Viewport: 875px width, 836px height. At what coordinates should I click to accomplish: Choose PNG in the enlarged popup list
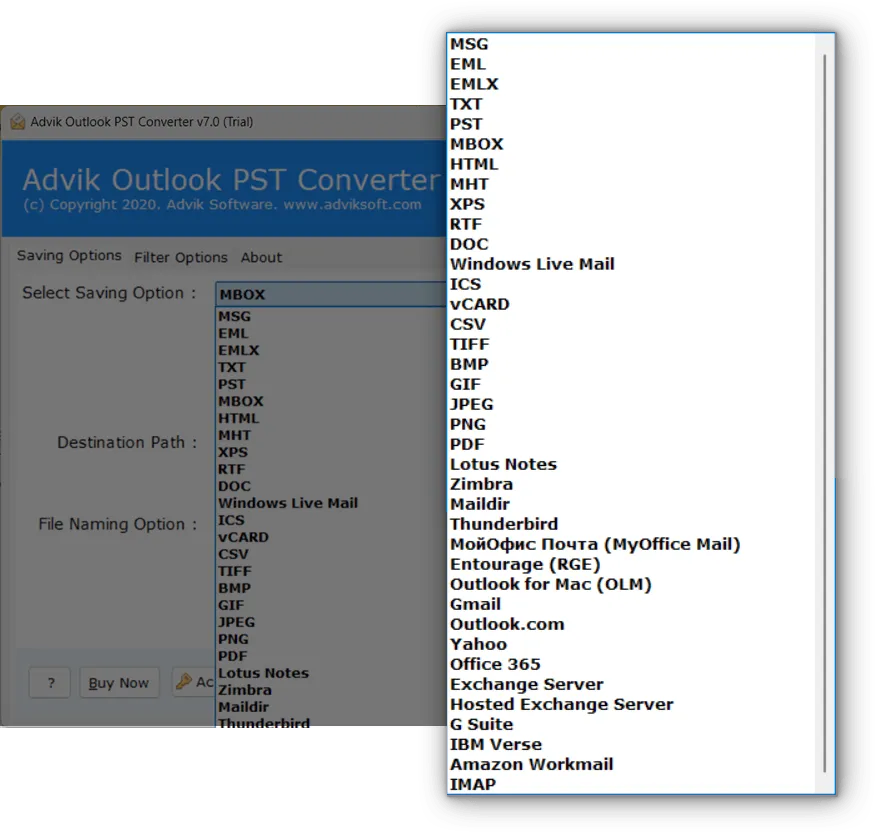tap(468, 424)
